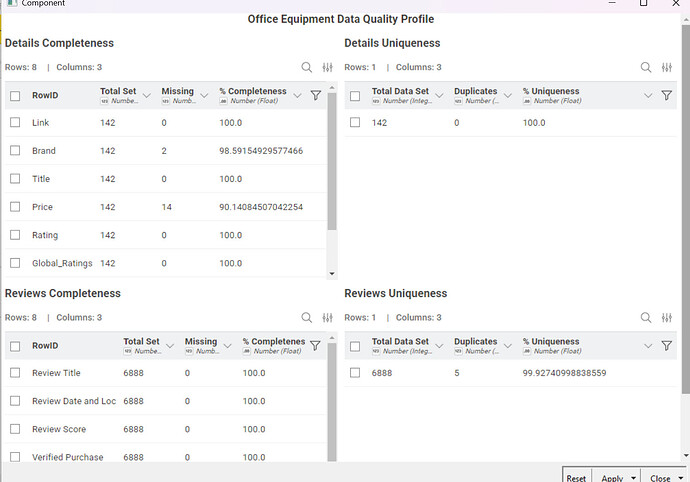Click search icon in Details Completeness table
690x482 pixels.
pyautogui.click(x=307, y=67)
